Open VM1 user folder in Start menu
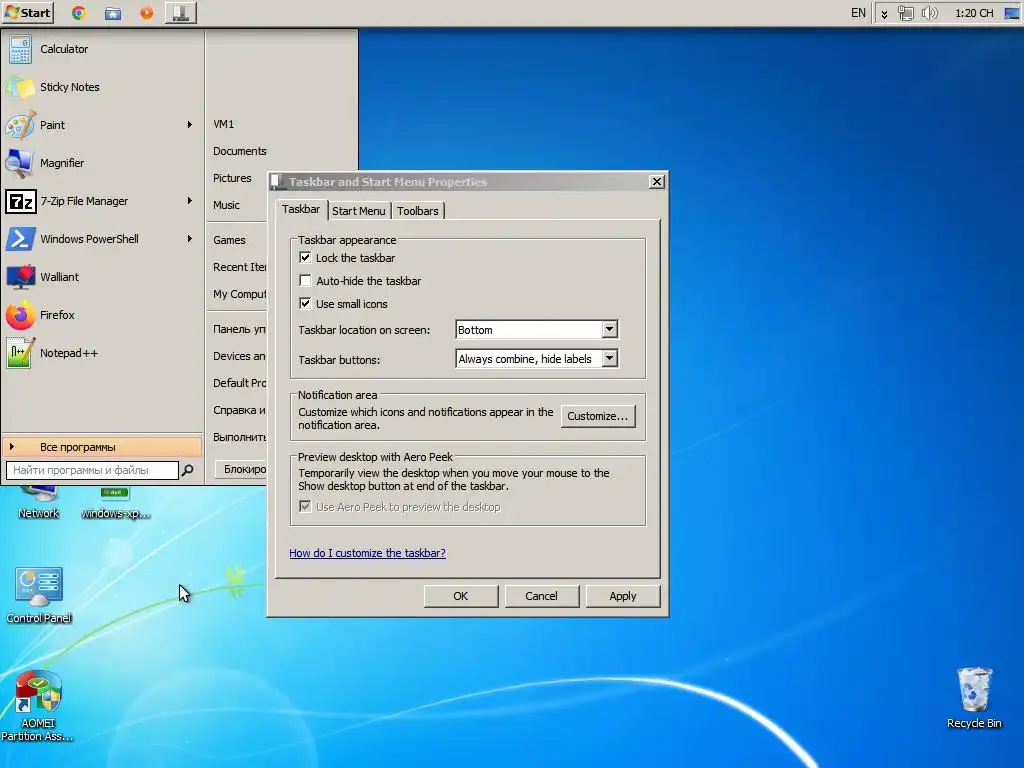1024x768 pixels. coord(224,124)
